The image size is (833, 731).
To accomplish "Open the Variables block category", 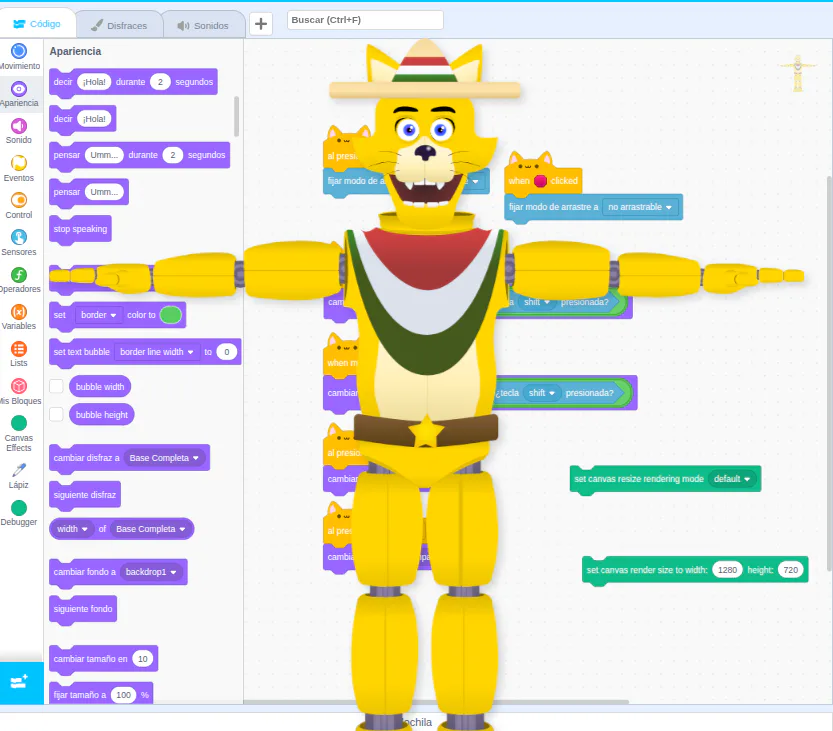I will 19,317.
